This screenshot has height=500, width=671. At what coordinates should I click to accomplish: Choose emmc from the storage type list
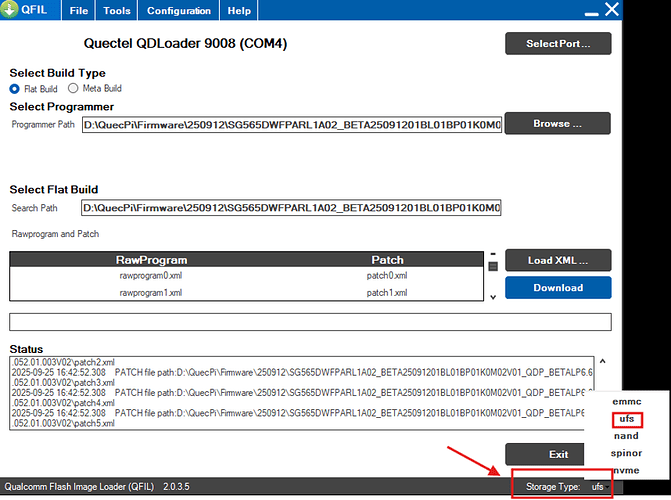(626, 402)
